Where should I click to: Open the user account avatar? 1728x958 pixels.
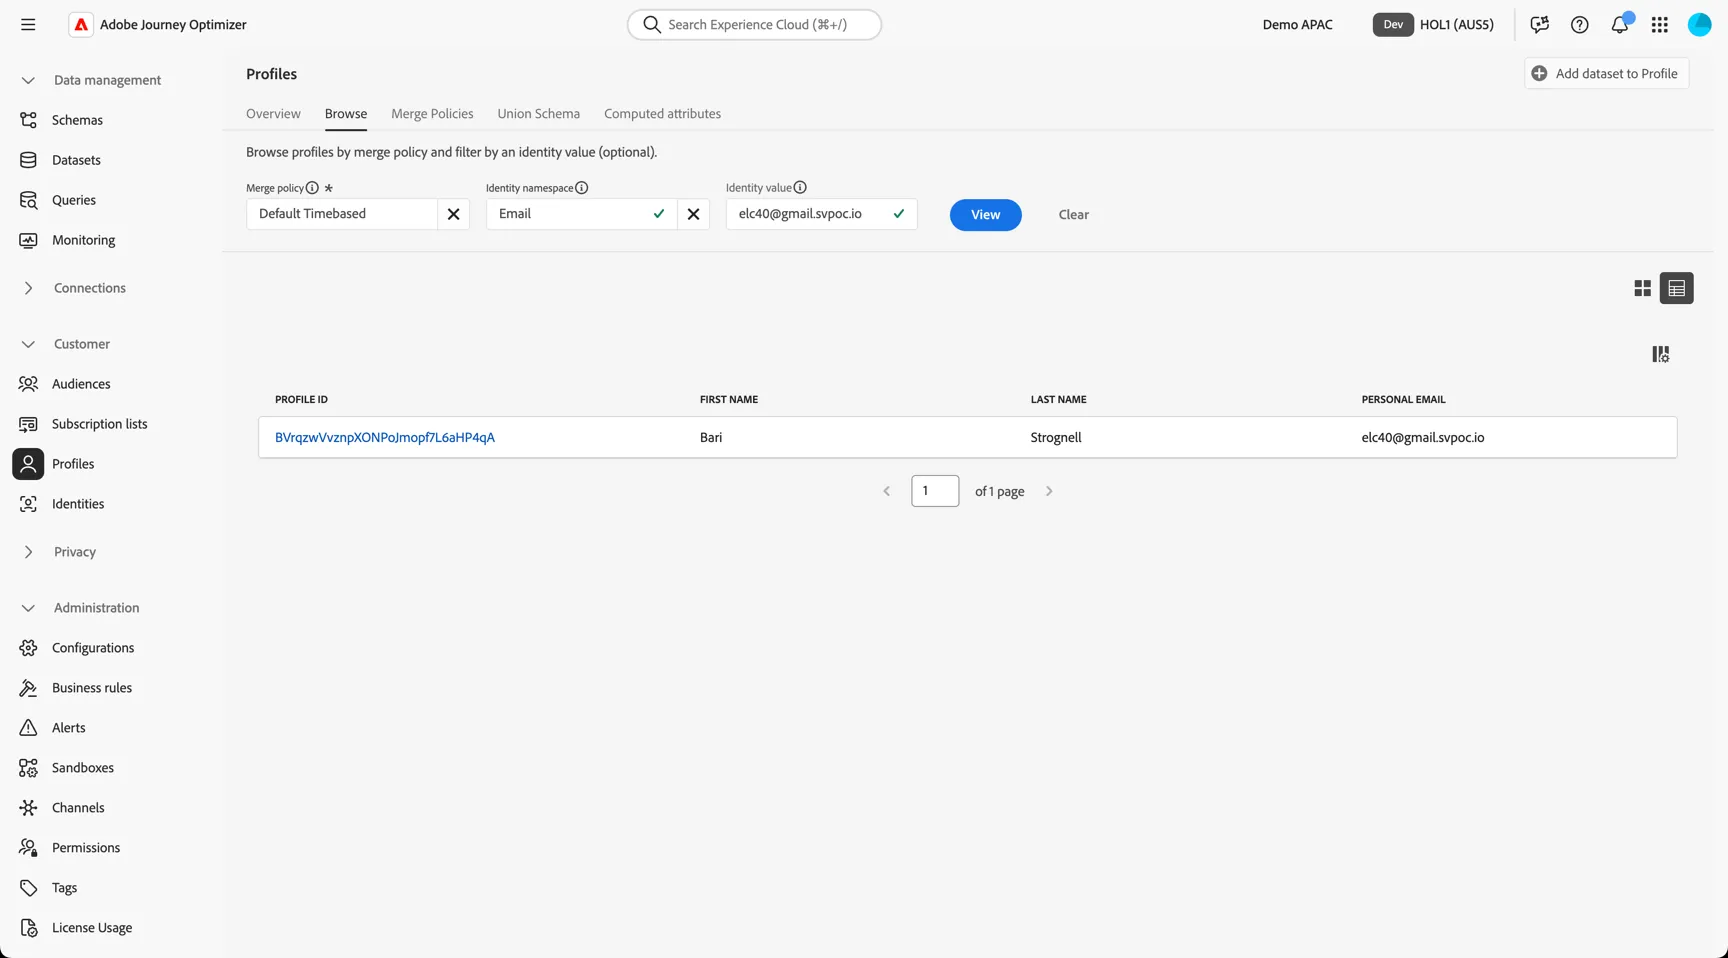point(1700,25)
